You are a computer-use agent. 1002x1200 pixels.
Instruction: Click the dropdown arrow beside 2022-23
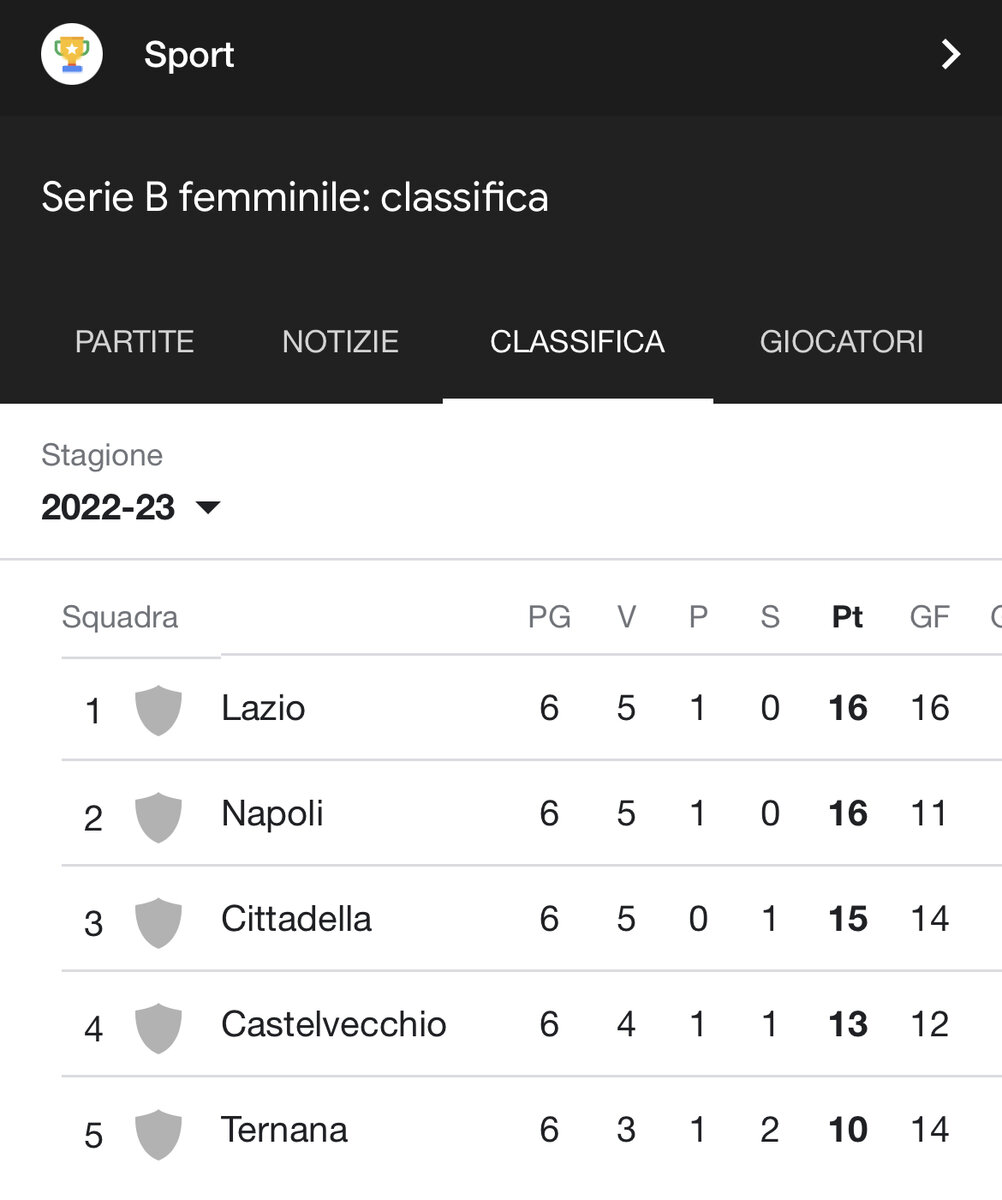pos(208,508)
